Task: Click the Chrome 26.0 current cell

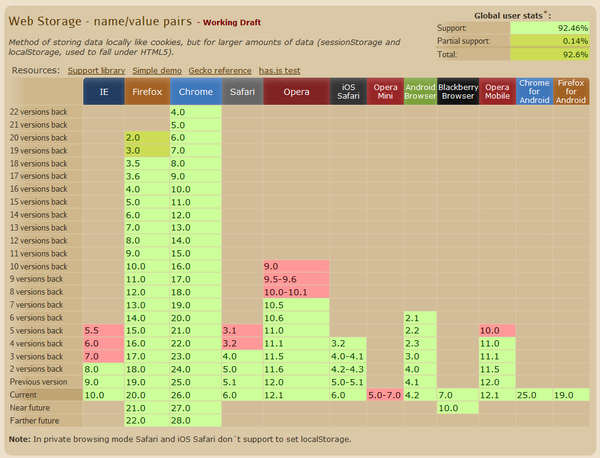Action: click(196, 395)
